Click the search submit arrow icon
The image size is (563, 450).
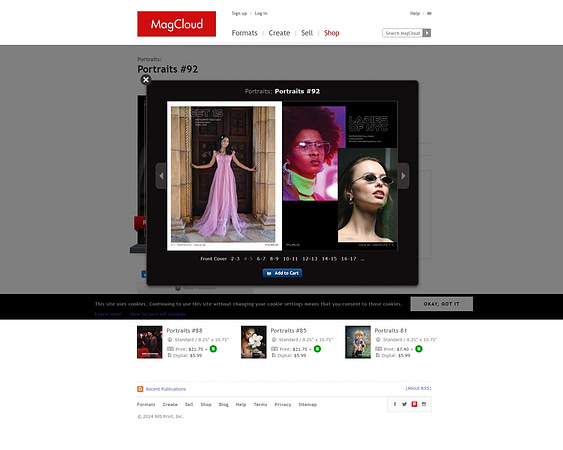[427, 33]
